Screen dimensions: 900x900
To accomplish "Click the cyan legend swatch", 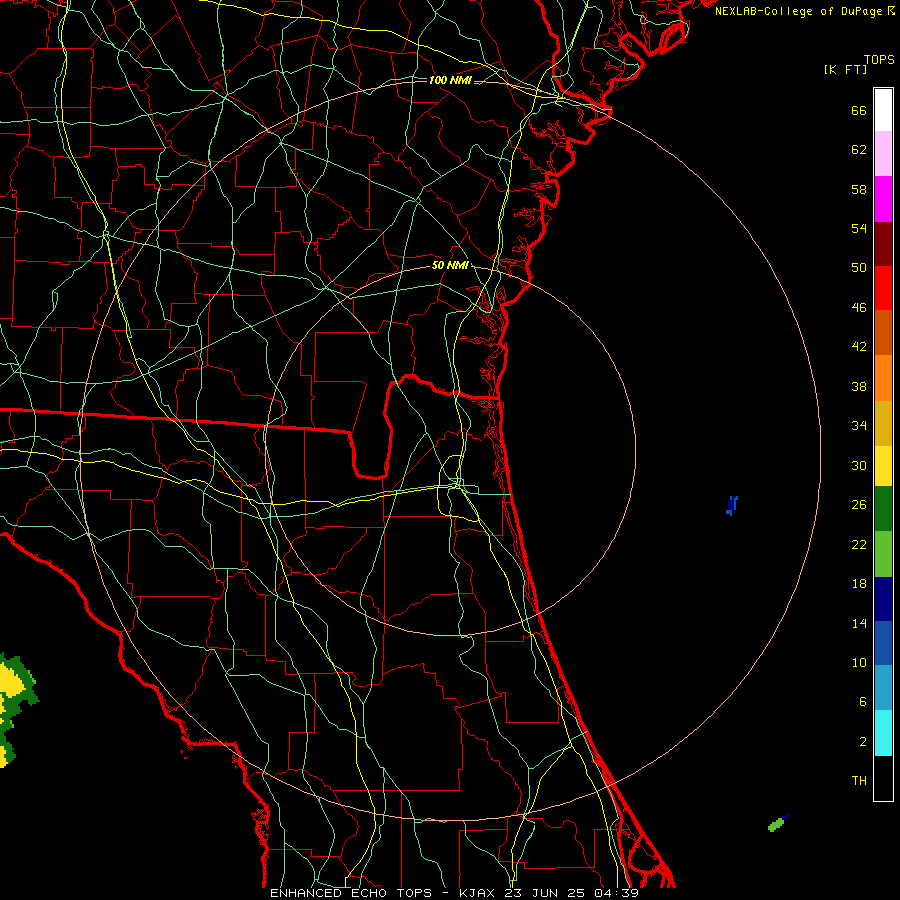I will 883,733.
